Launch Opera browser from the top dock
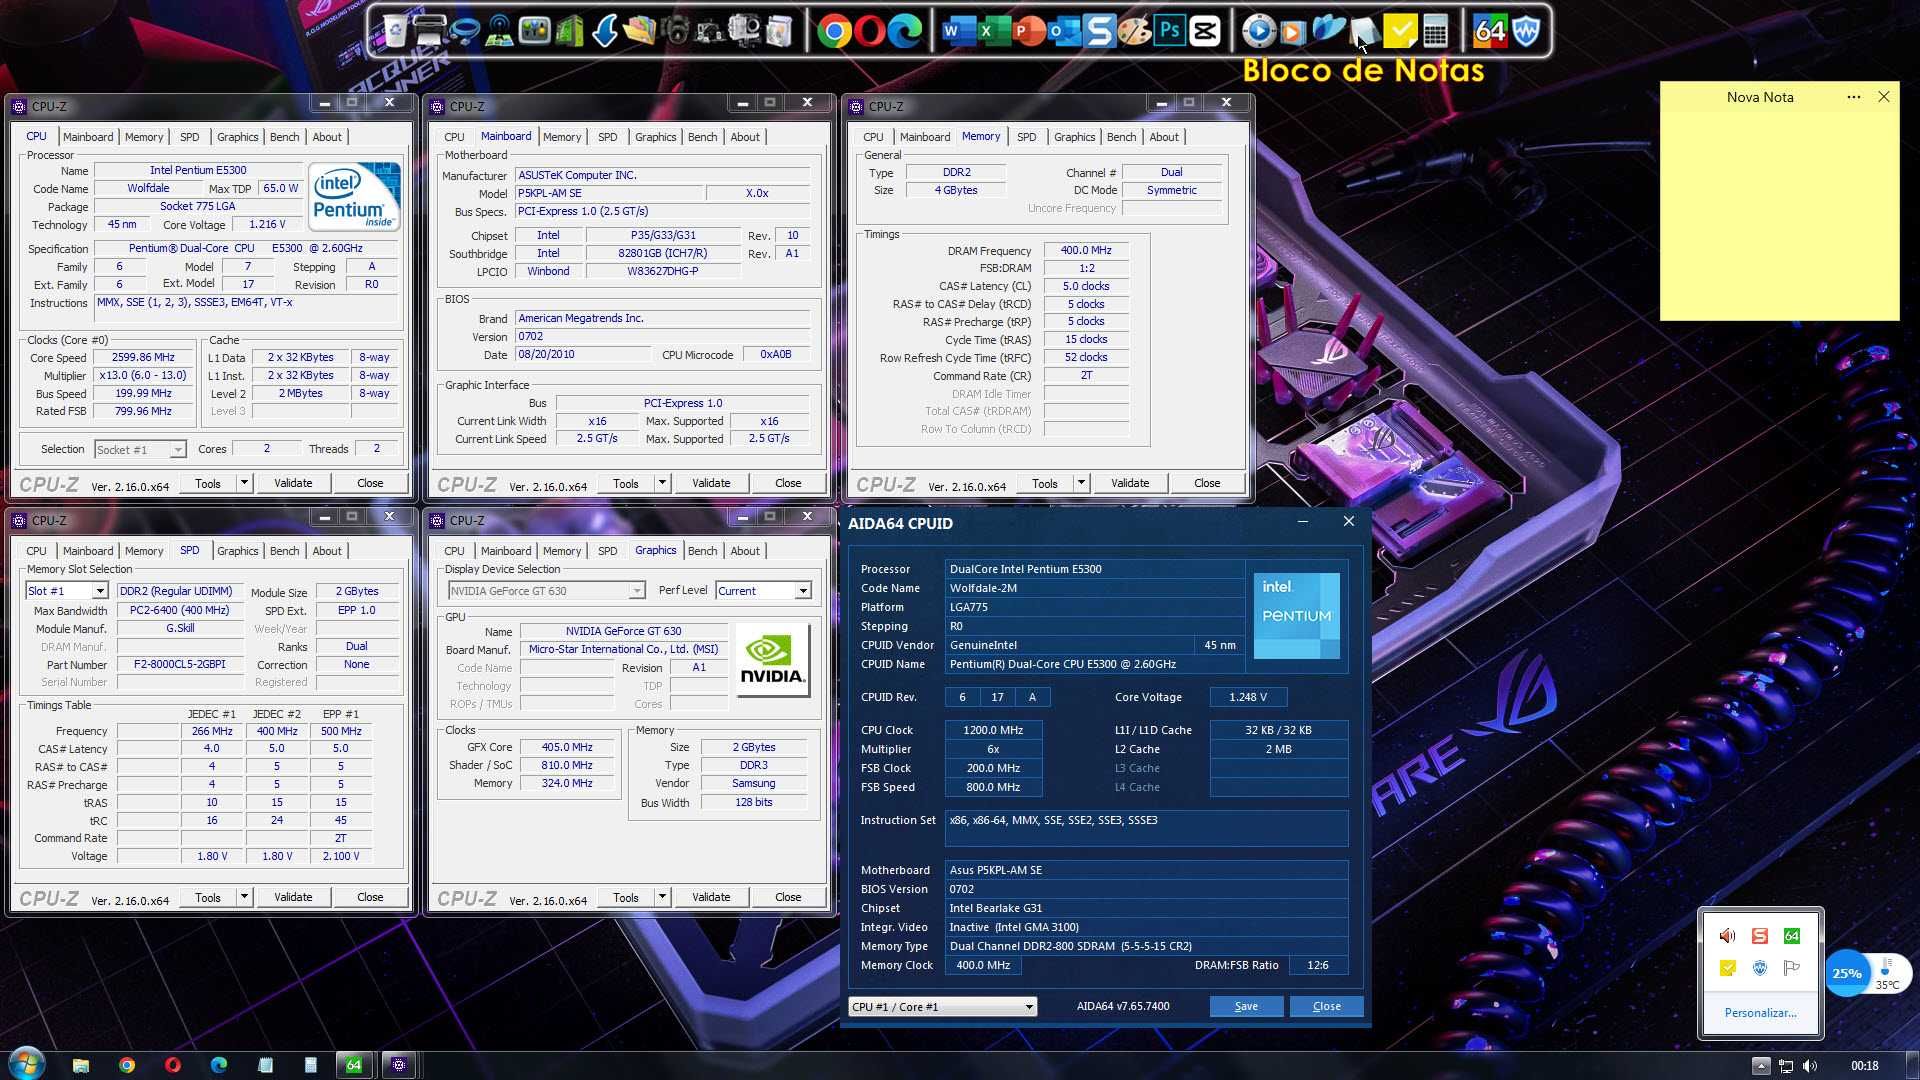Screen dimensions: 1920x1080 click(869, 32)
